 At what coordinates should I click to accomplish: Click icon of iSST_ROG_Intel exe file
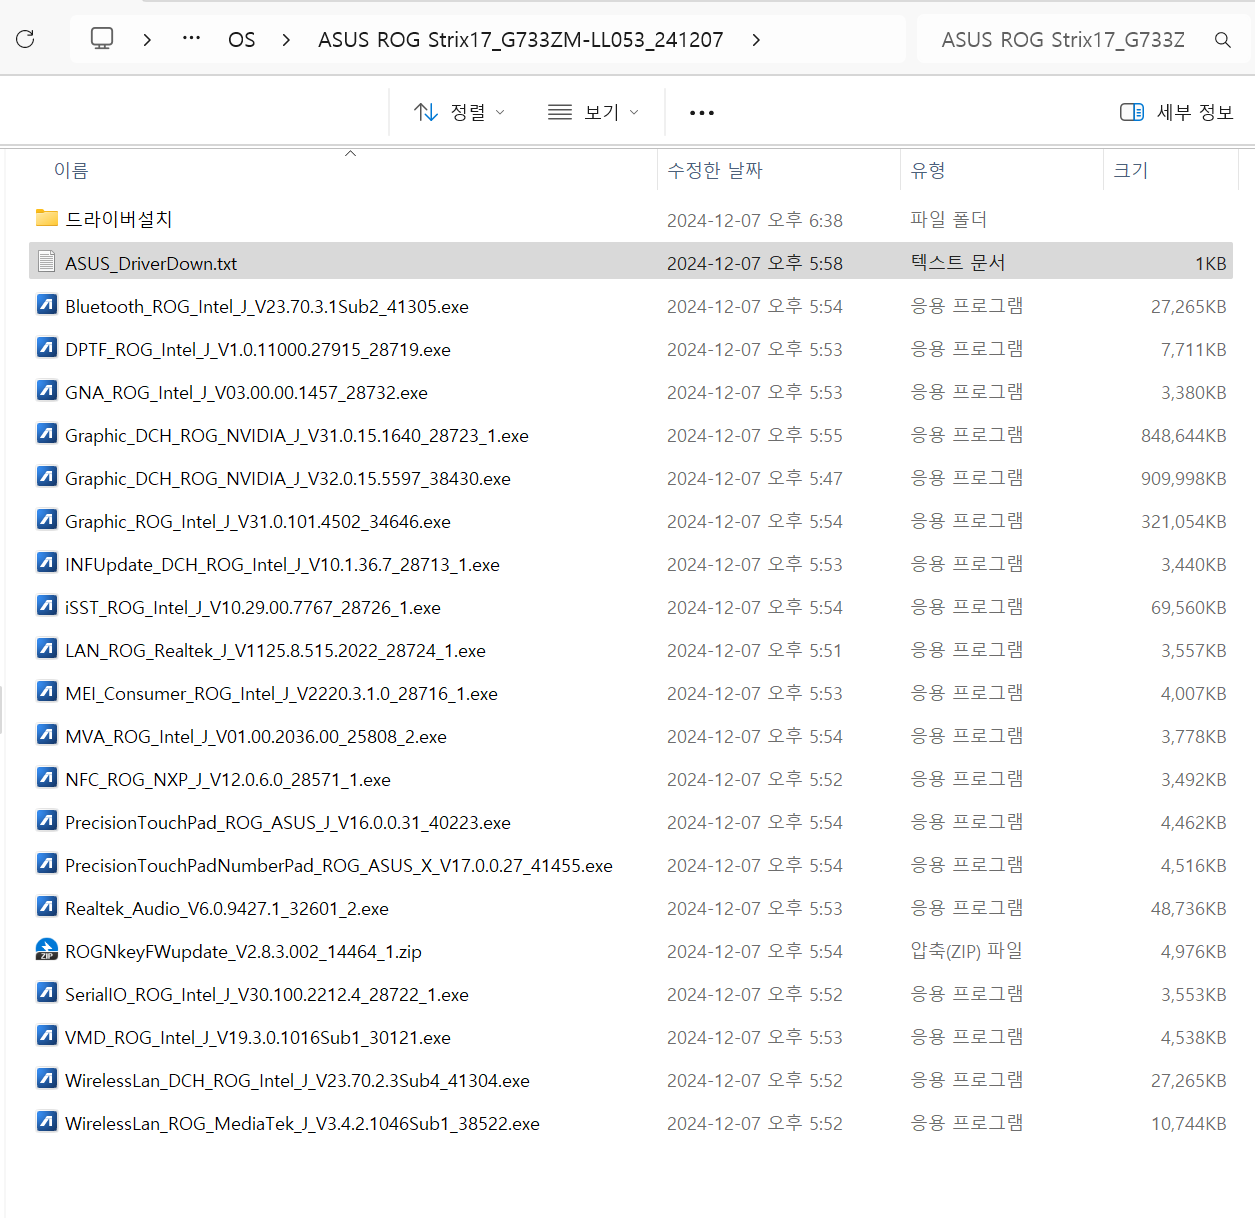(x=47, y=606)
